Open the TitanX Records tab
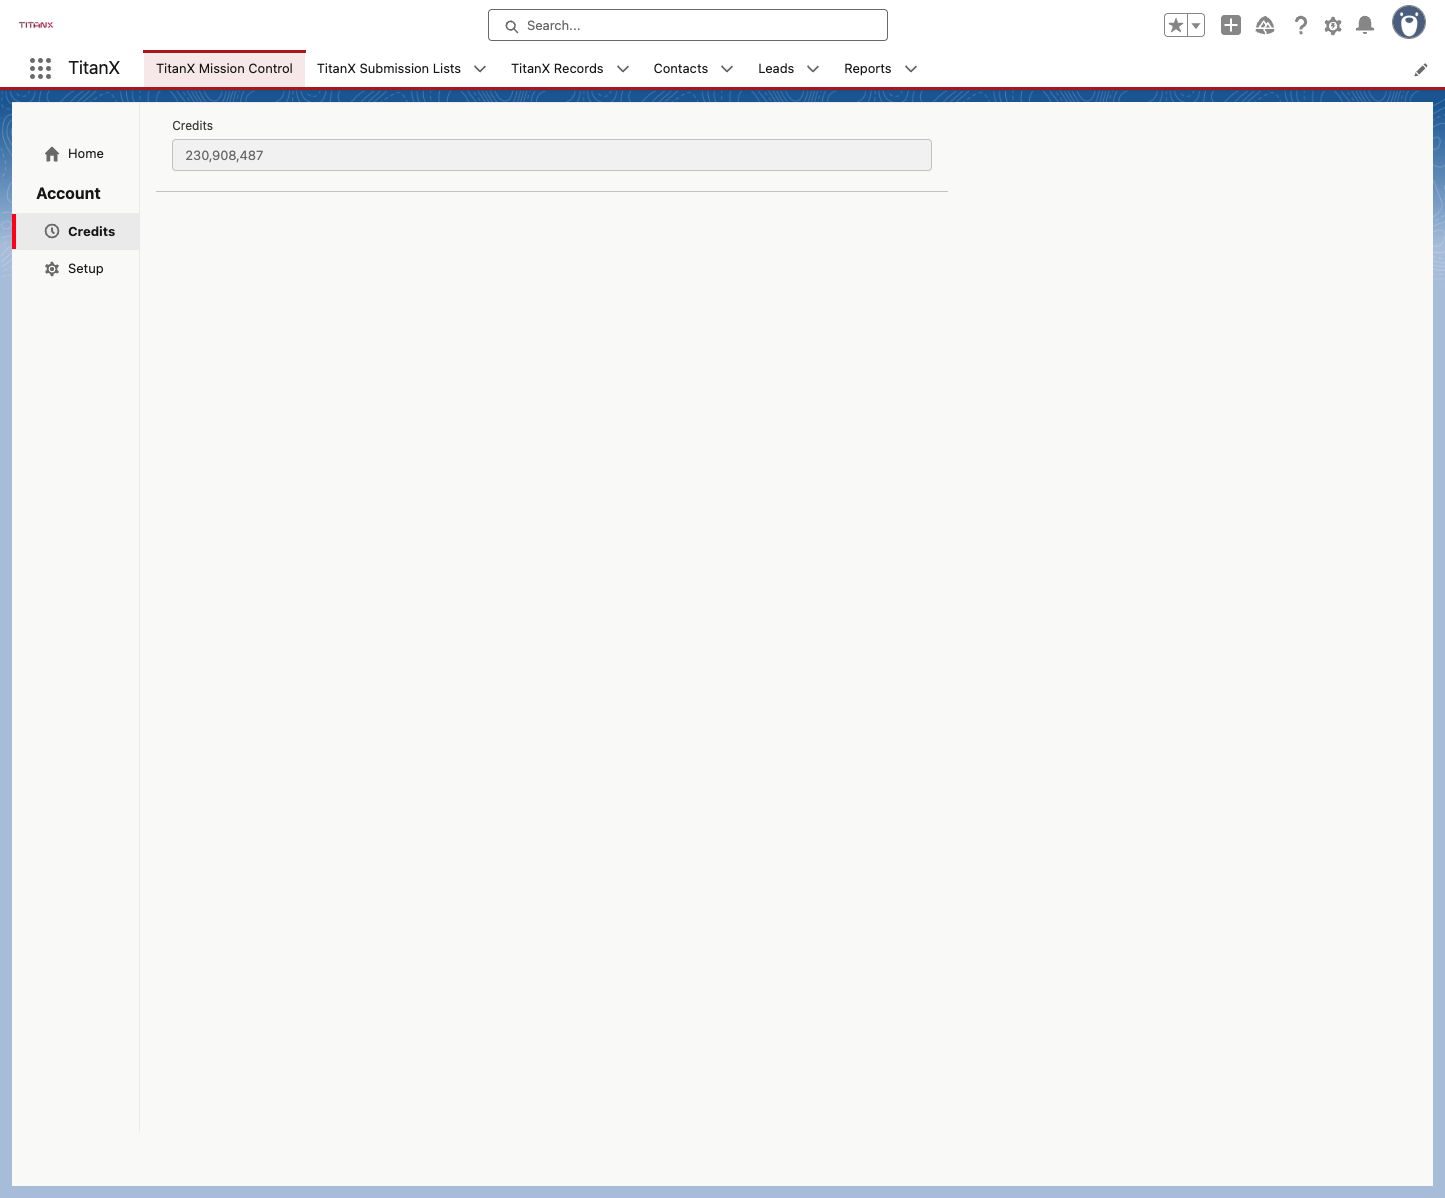 [x=557, y=69]
